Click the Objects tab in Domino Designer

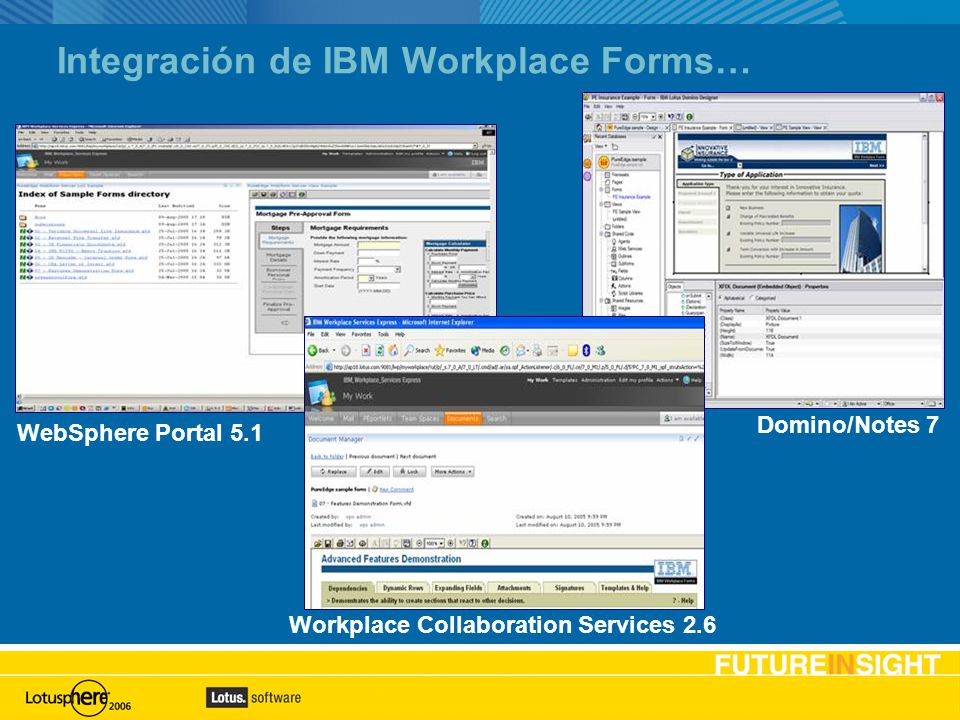click(x=674, y=287)
